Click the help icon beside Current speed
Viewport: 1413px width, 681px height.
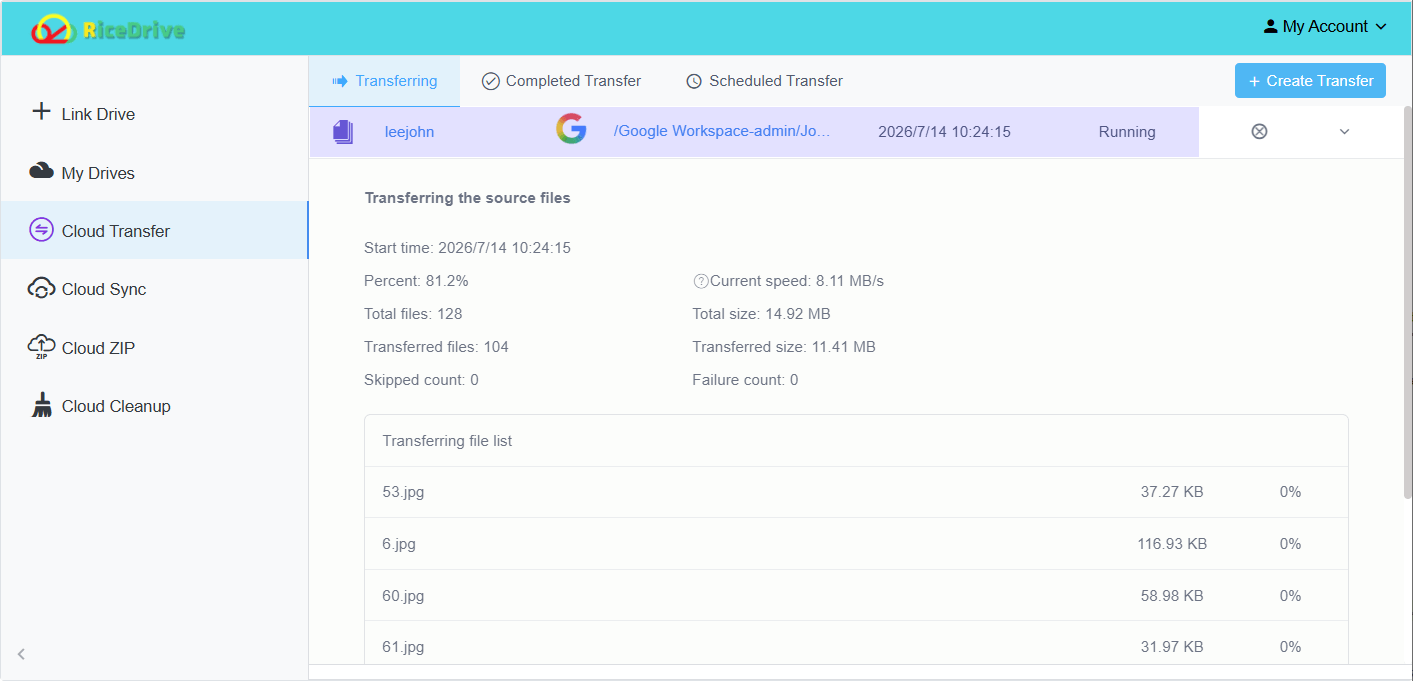[x=700, y=281]
